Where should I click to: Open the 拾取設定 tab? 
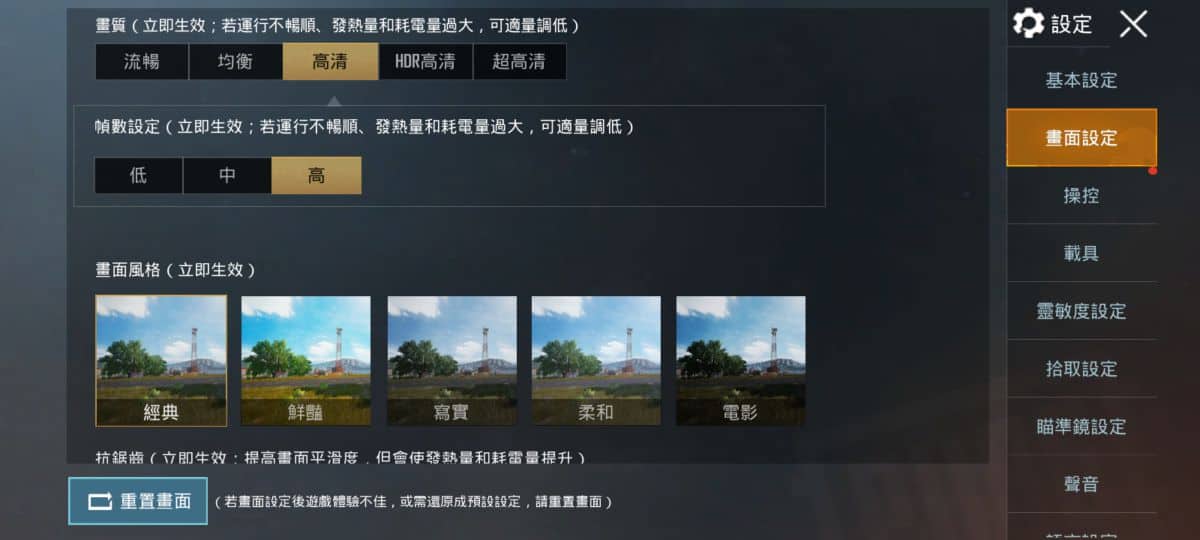click(1081, 369)
